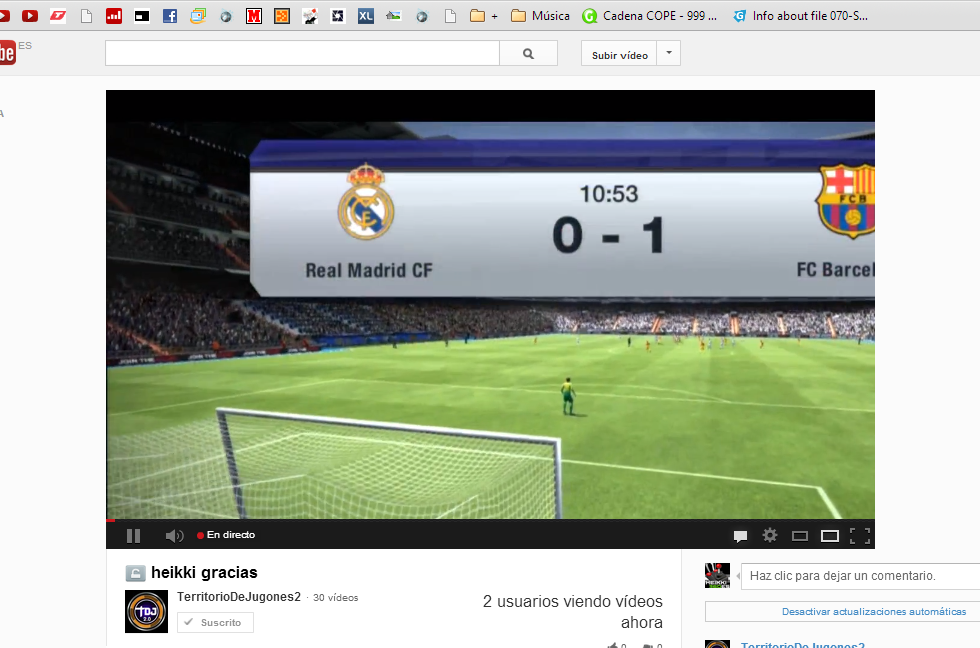
Task: Open the Música bookmarks folder
Action: (540, 16)
